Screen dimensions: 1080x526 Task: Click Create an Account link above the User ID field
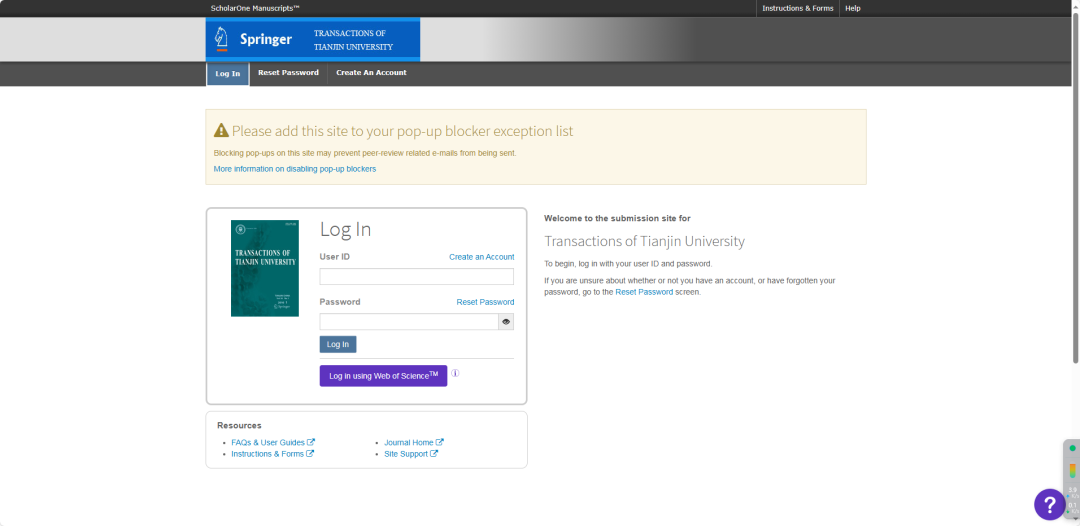click(481, 257)
